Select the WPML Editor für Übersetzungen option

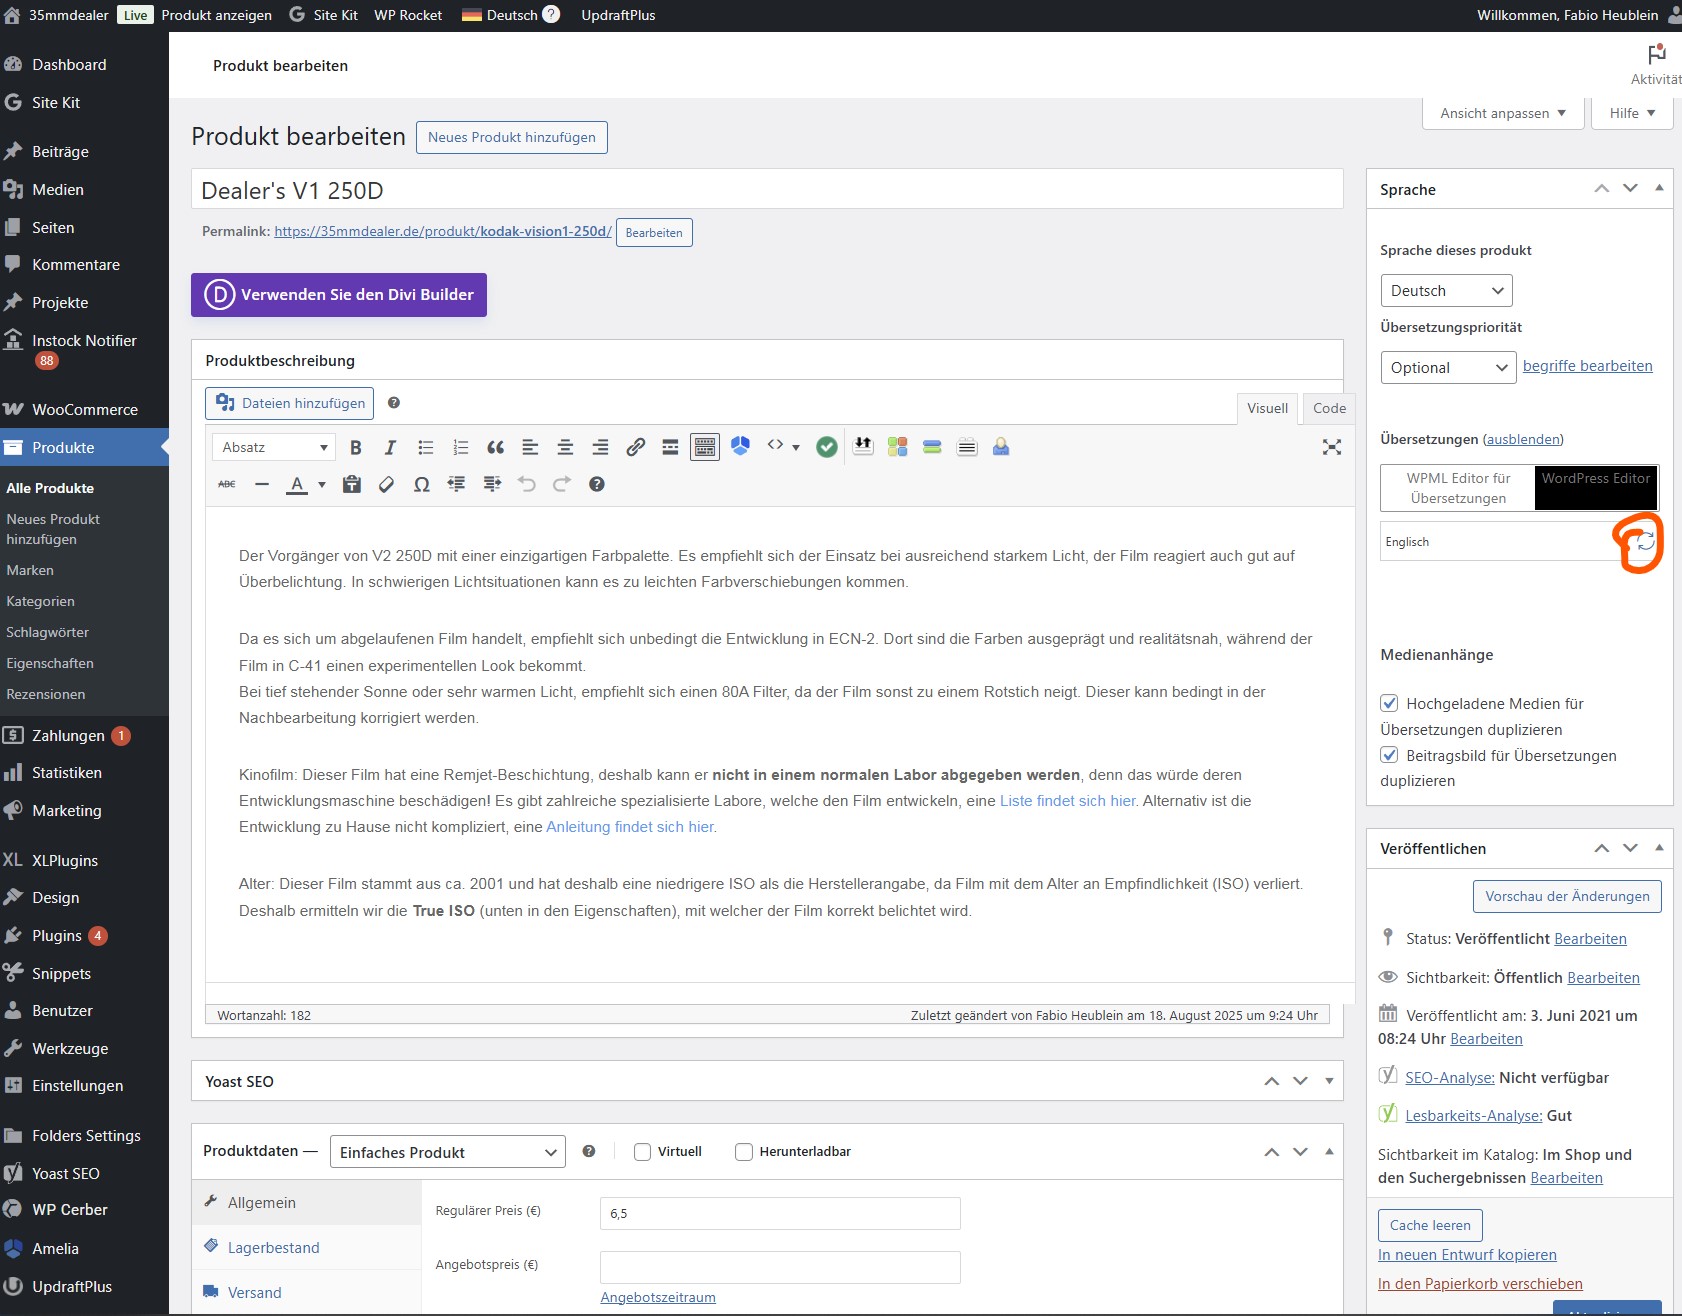(x=1458, y=488)
